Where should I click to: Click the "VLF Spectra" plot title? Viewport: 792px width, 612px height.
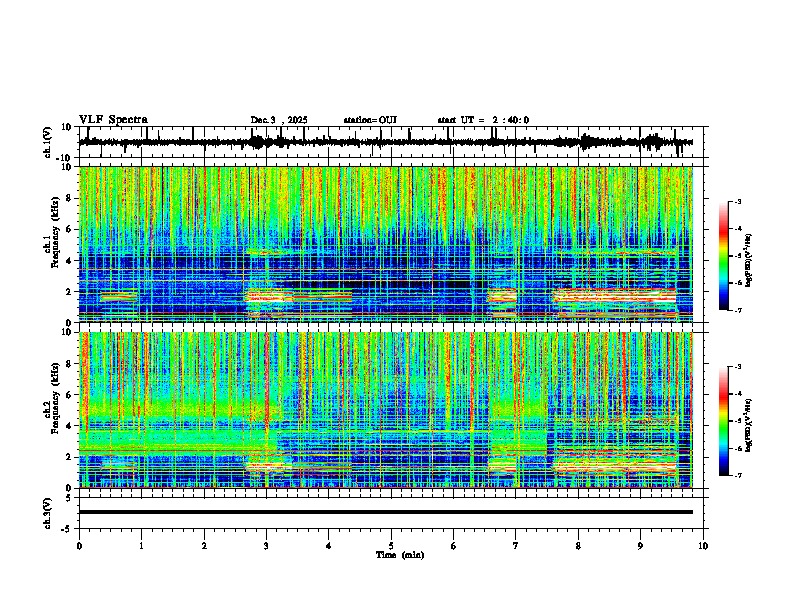(113, 120)
